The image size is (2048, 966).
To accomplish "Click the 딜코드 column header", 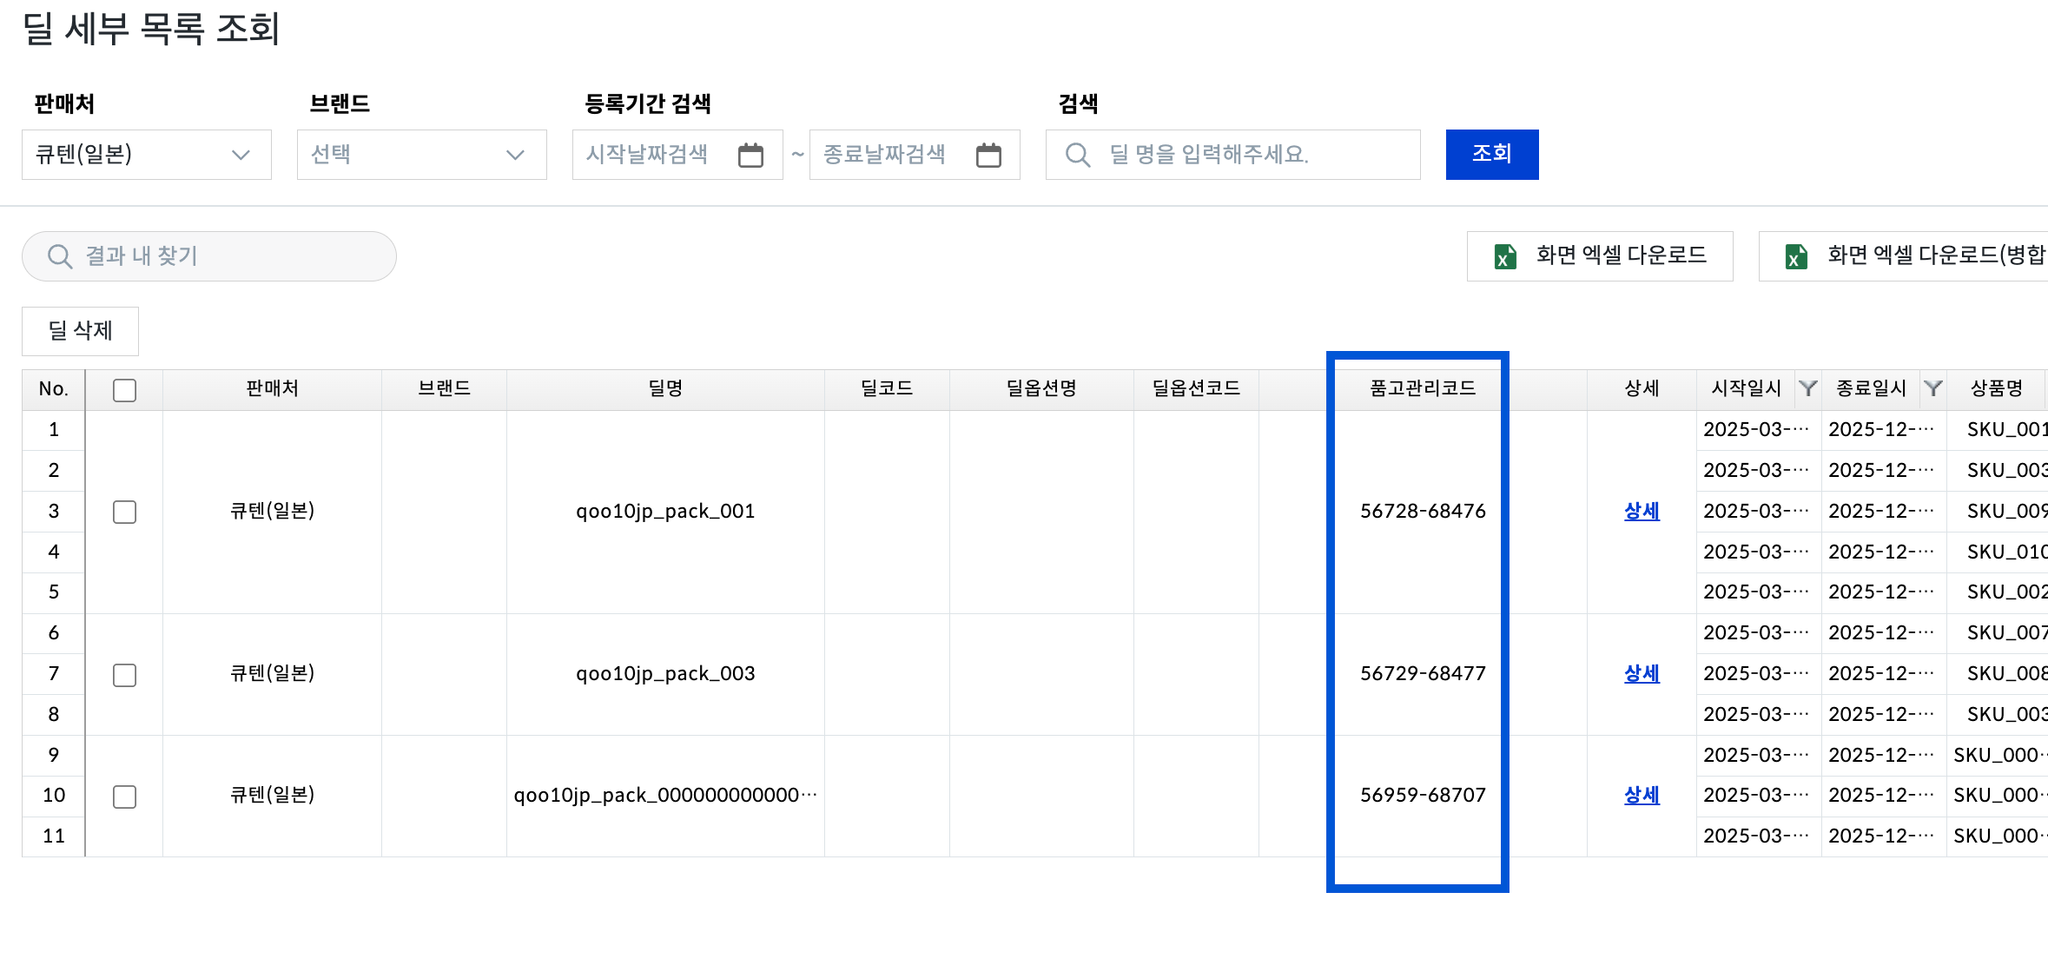I will tap(887, 389).
